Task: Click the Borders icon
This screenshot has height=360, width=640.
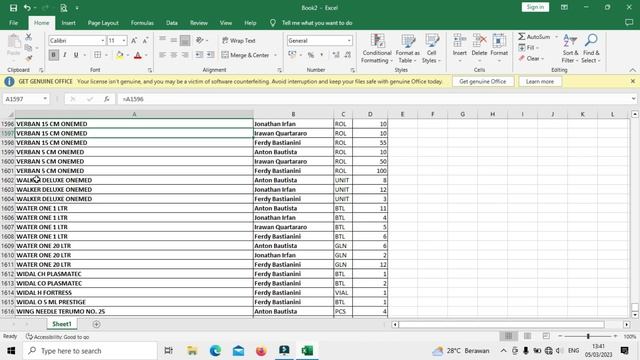Action: [x=97, y=55]
